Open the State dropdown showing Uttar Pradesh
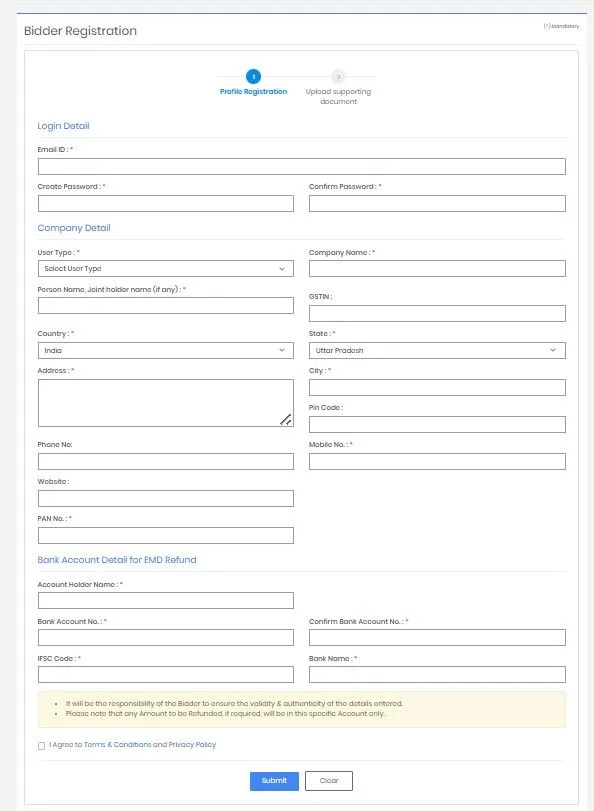594x811 pixels. tap(437, 350)
